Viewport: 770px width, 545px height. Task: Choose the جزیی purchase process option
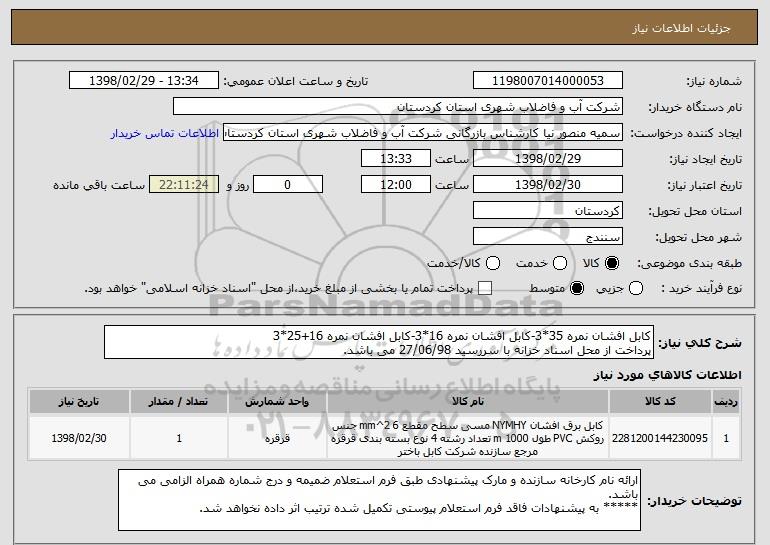(635, 288)
